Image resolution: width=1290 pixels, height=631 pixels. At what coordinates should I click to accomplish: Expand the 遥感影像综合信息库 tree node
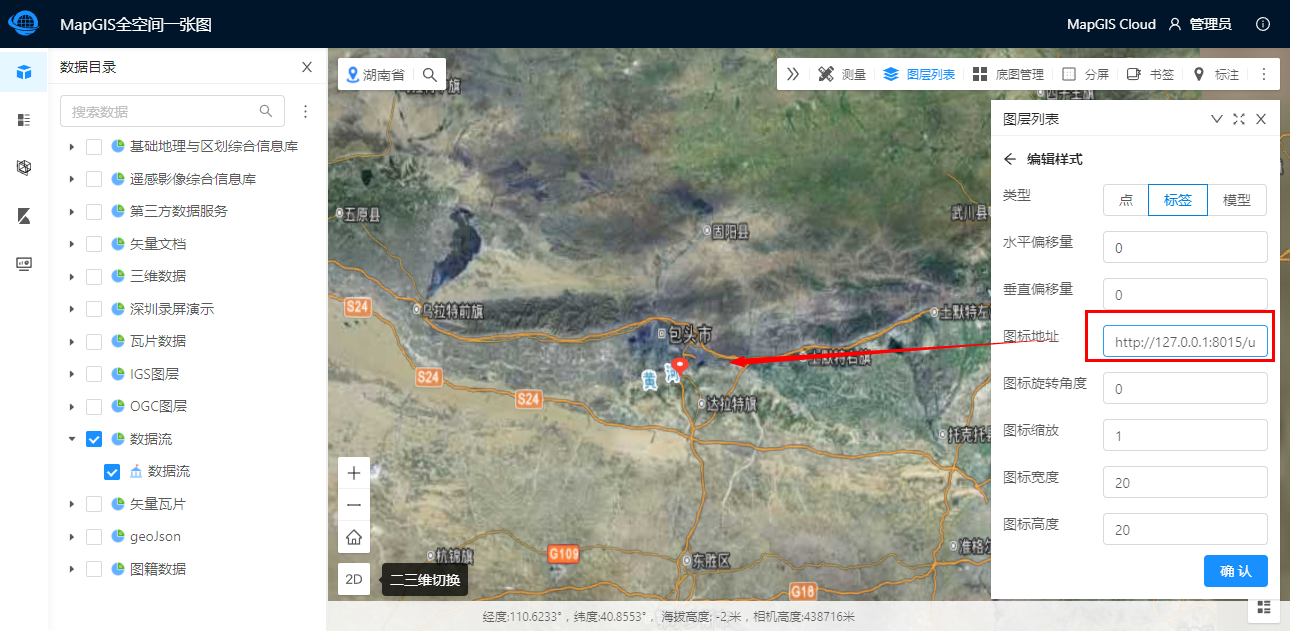[71, 179]
